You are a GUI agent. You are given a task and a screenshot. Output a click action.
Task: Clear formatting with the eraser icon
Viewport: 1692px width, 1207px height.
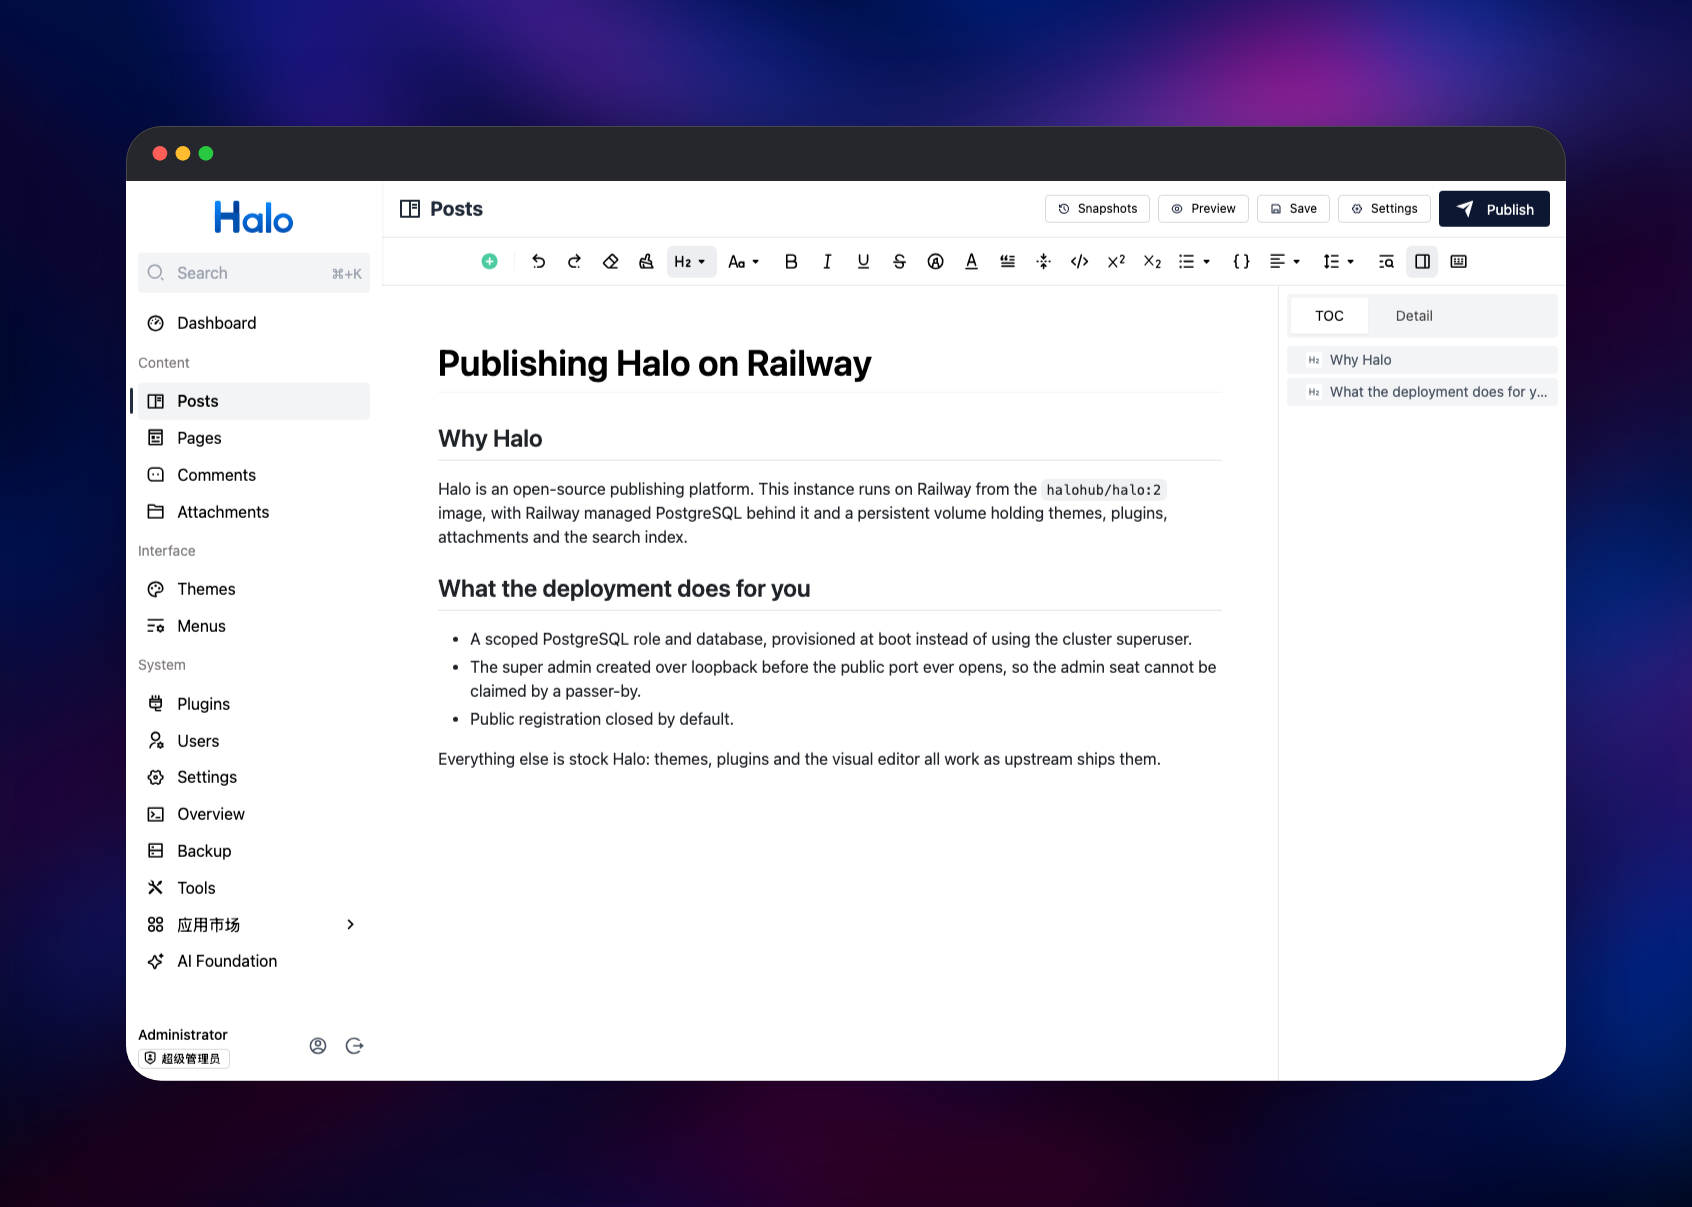point(610,261)
